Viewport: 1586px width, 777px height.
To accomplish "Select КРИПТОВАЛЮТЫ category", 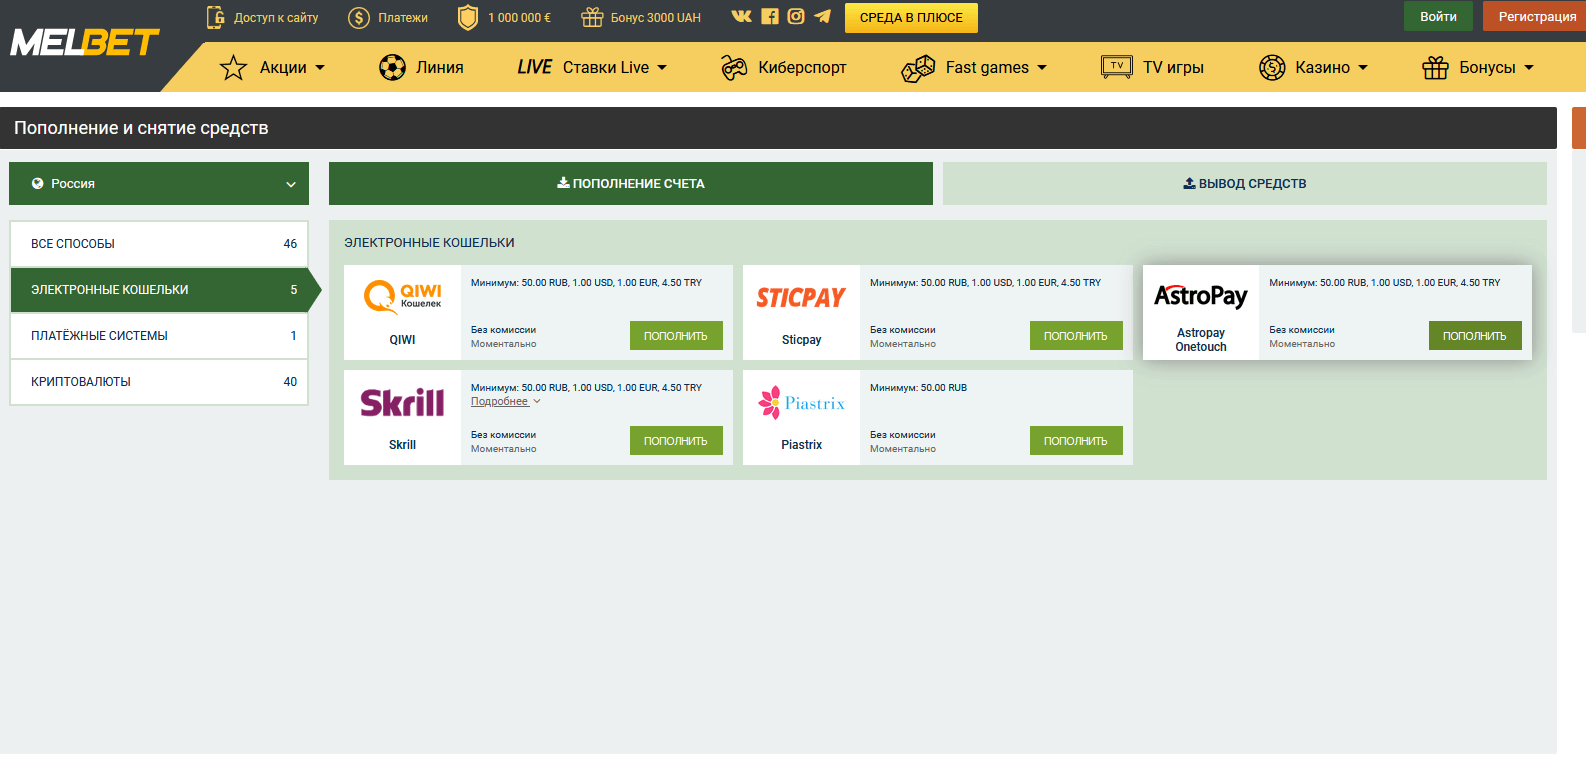I will click(x=159, y=382).
